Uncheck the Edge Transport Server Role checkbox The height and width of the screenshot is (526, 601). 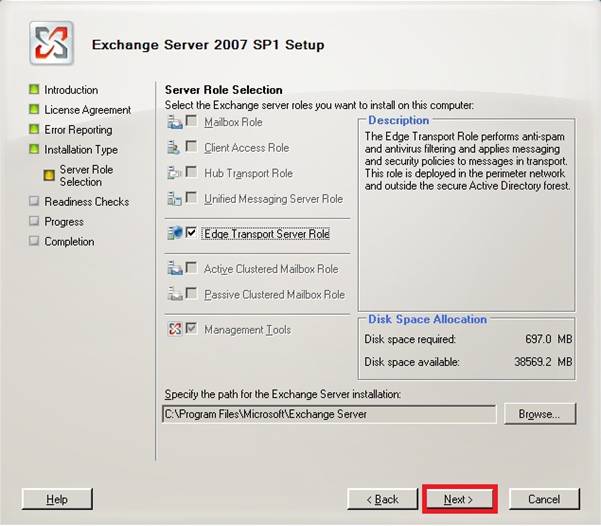191,232
